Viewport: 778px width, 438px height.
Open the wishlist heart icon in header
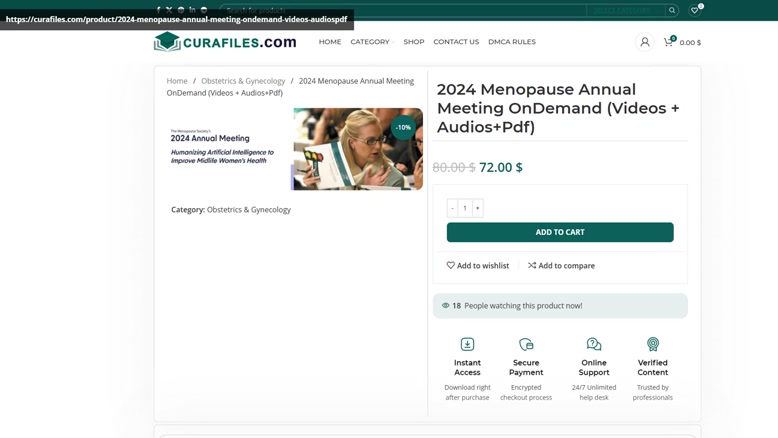tap(695, 10)
